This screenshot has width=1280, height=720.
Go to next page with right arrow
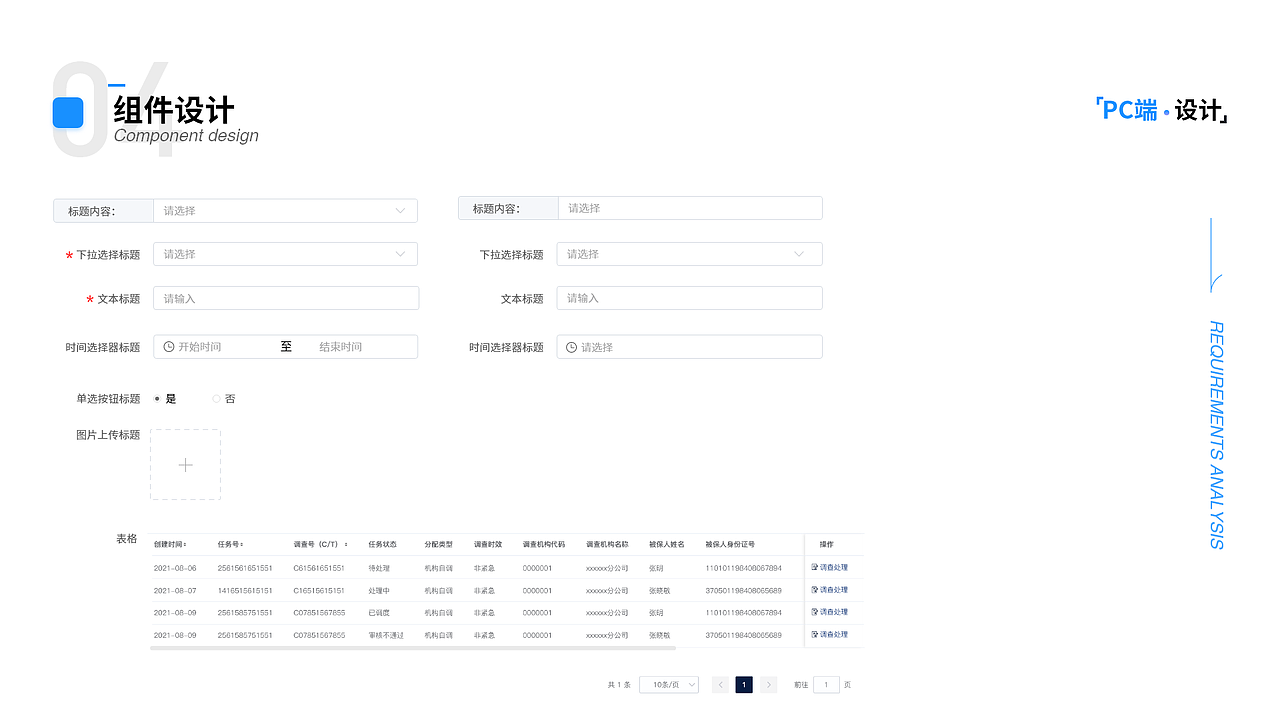point(768,685)
